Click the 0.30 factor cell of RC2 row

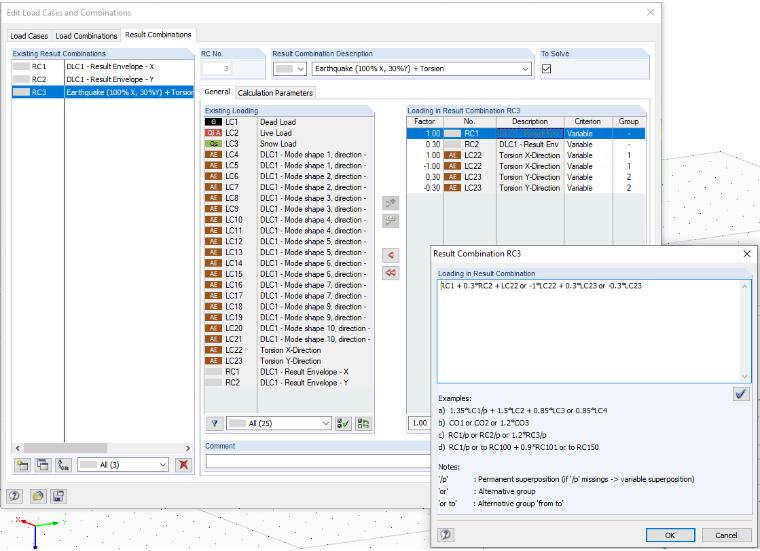pyautogui.click(x=425, y=144)
